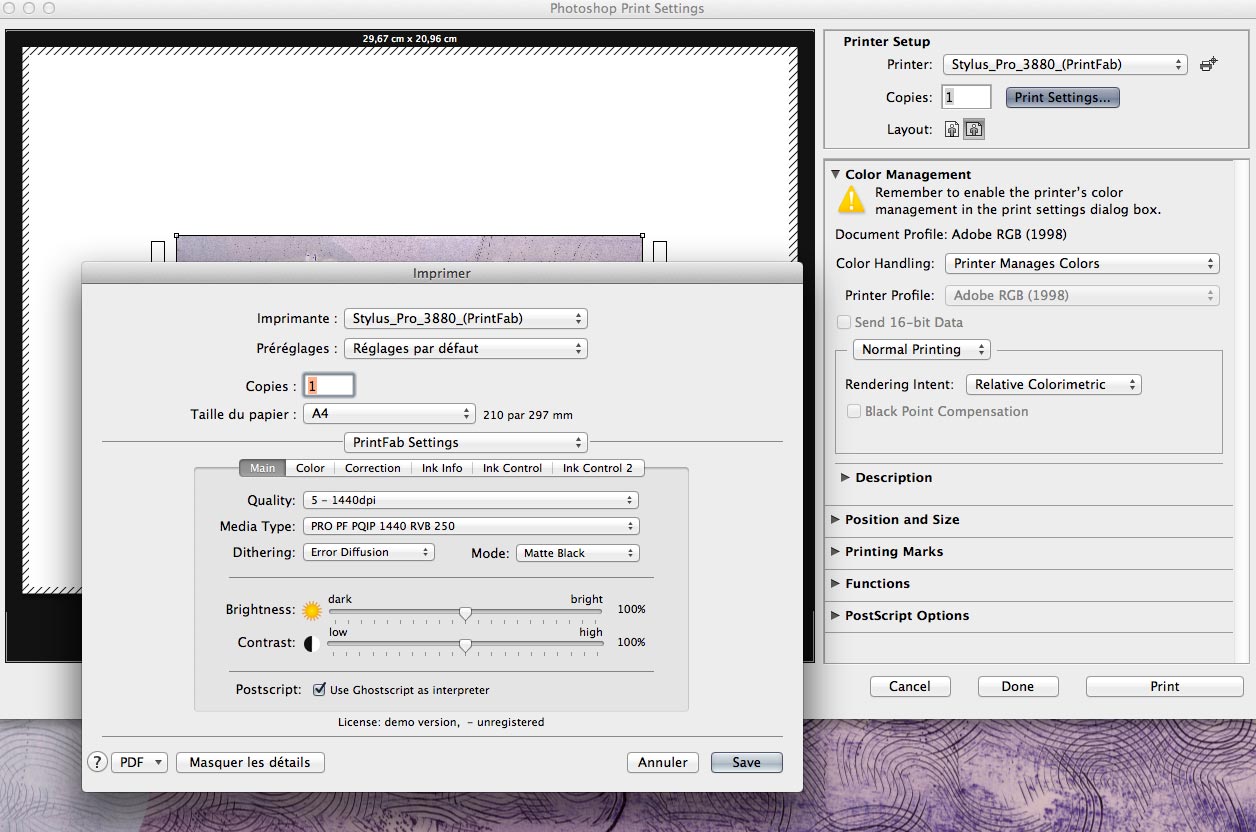The width and height of the screenshot is (1256, 832).
Task: Click the help question mark button
Action: click(x=97, y=762)
